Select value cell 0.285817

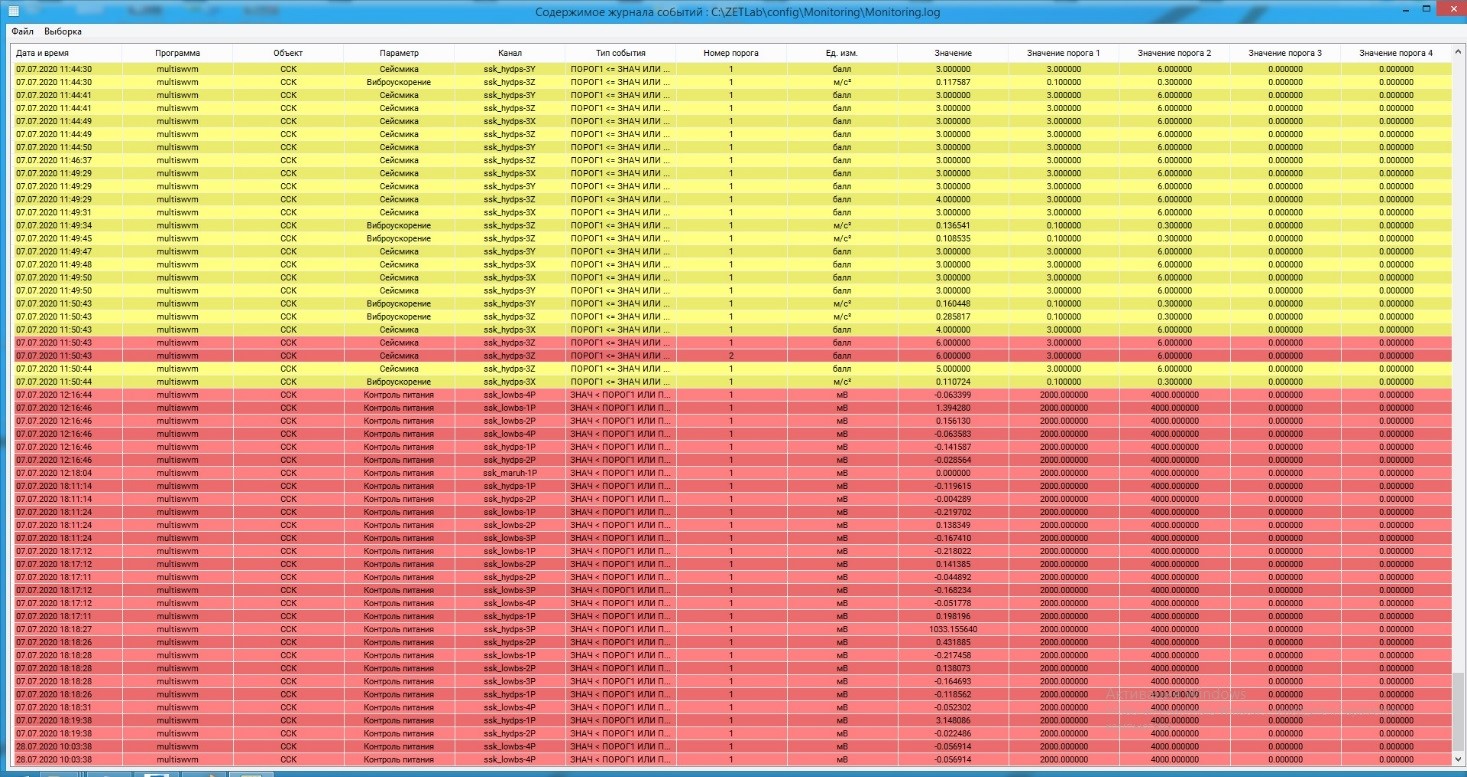click(953, 316)
